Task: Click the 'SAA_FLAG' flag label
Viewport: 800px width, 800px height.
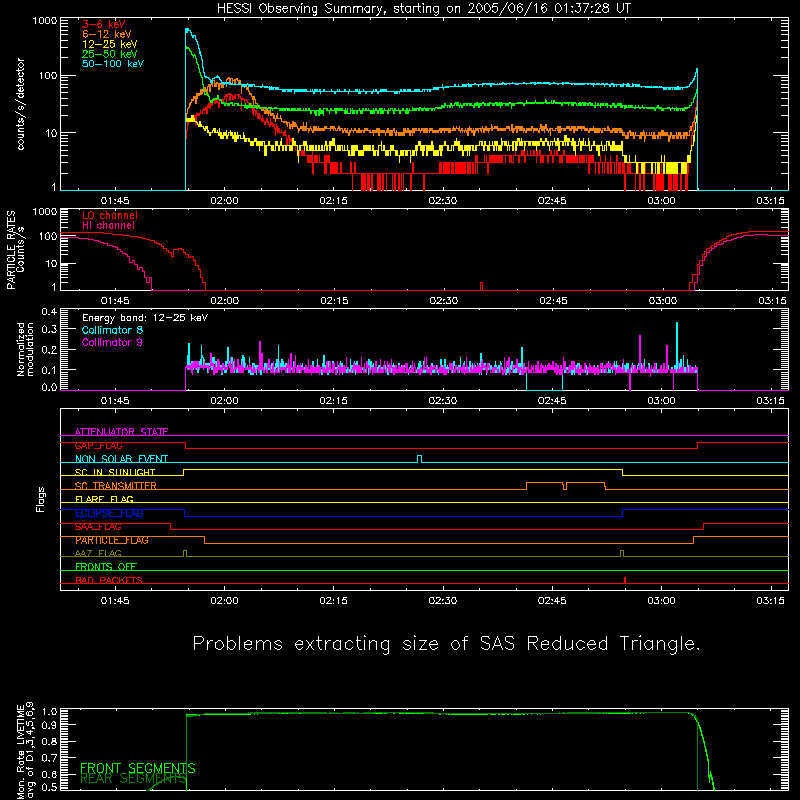Action: pos(98,527)
